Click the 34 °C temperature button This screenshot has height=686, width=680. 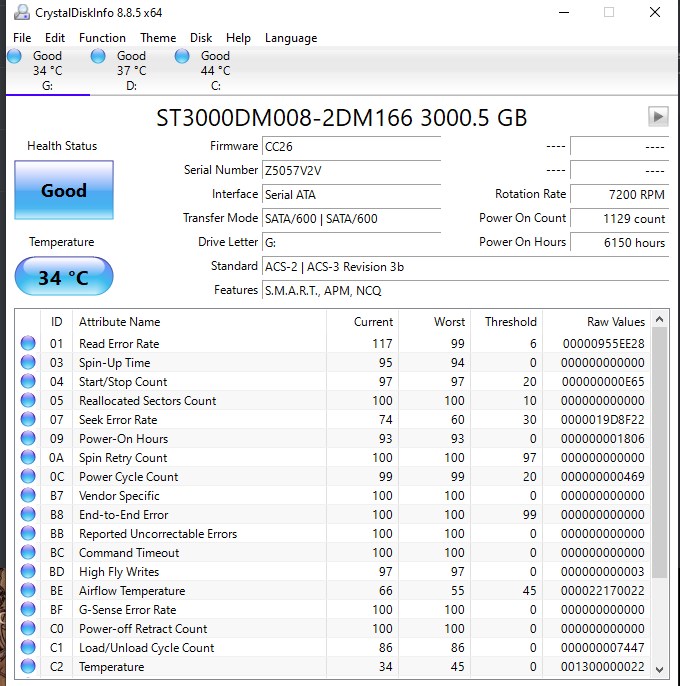pos(64,276)
